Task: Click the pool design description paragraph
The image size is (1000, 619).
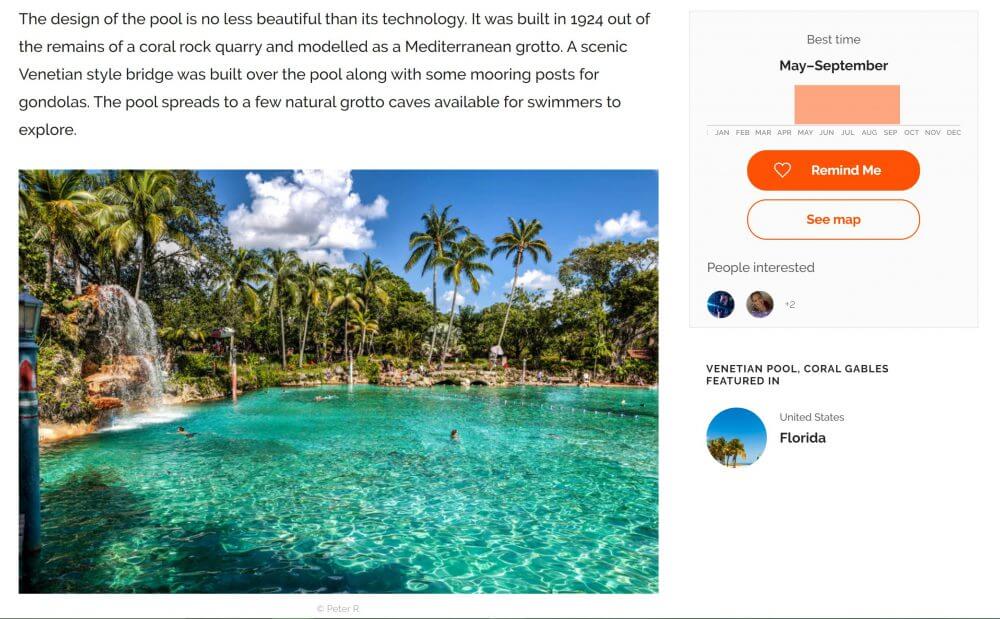Action: pyautogui.click(x=335, y=75)
